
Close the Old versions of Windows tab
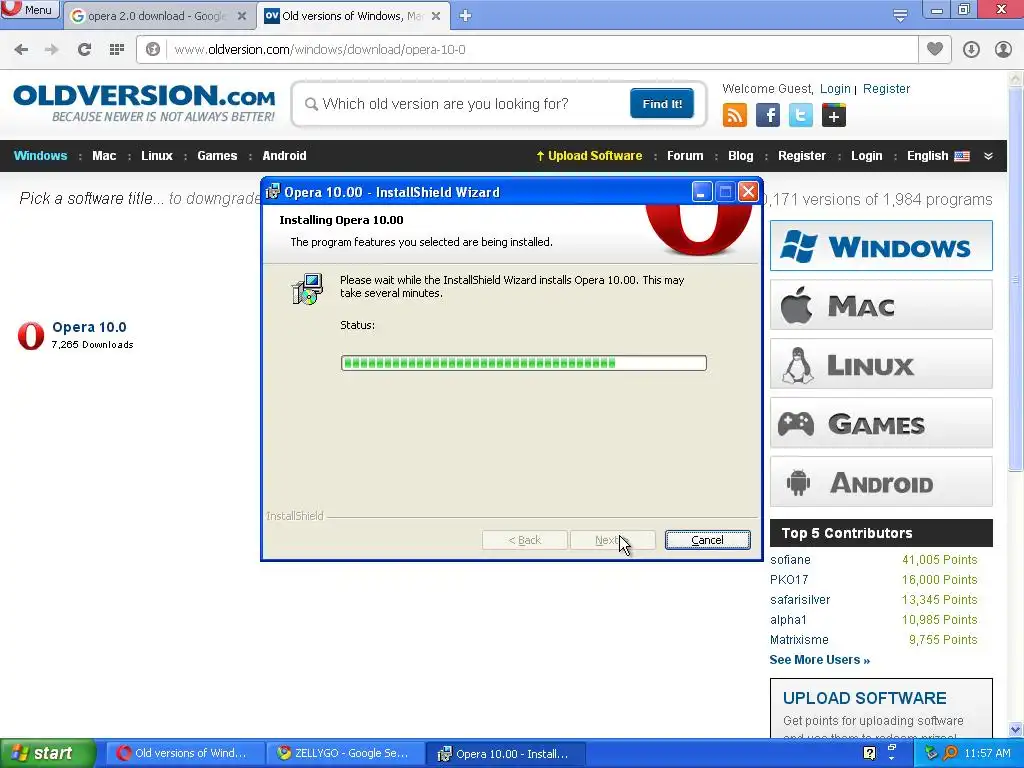coord(436,16)
